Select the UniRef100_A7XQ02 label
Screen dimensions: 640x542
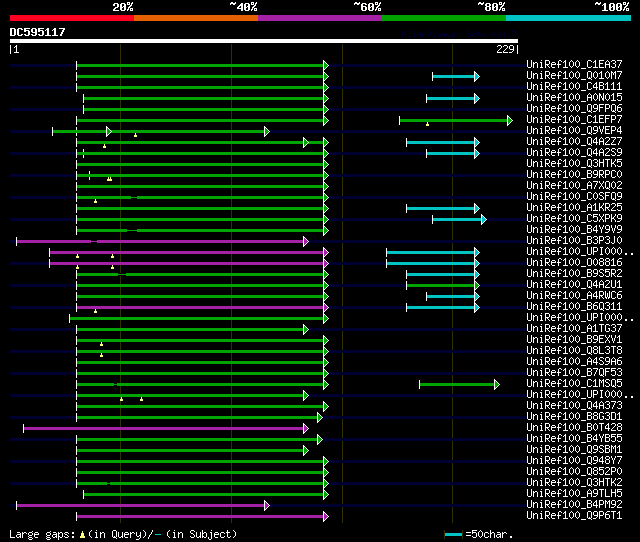tap(574, 186)
